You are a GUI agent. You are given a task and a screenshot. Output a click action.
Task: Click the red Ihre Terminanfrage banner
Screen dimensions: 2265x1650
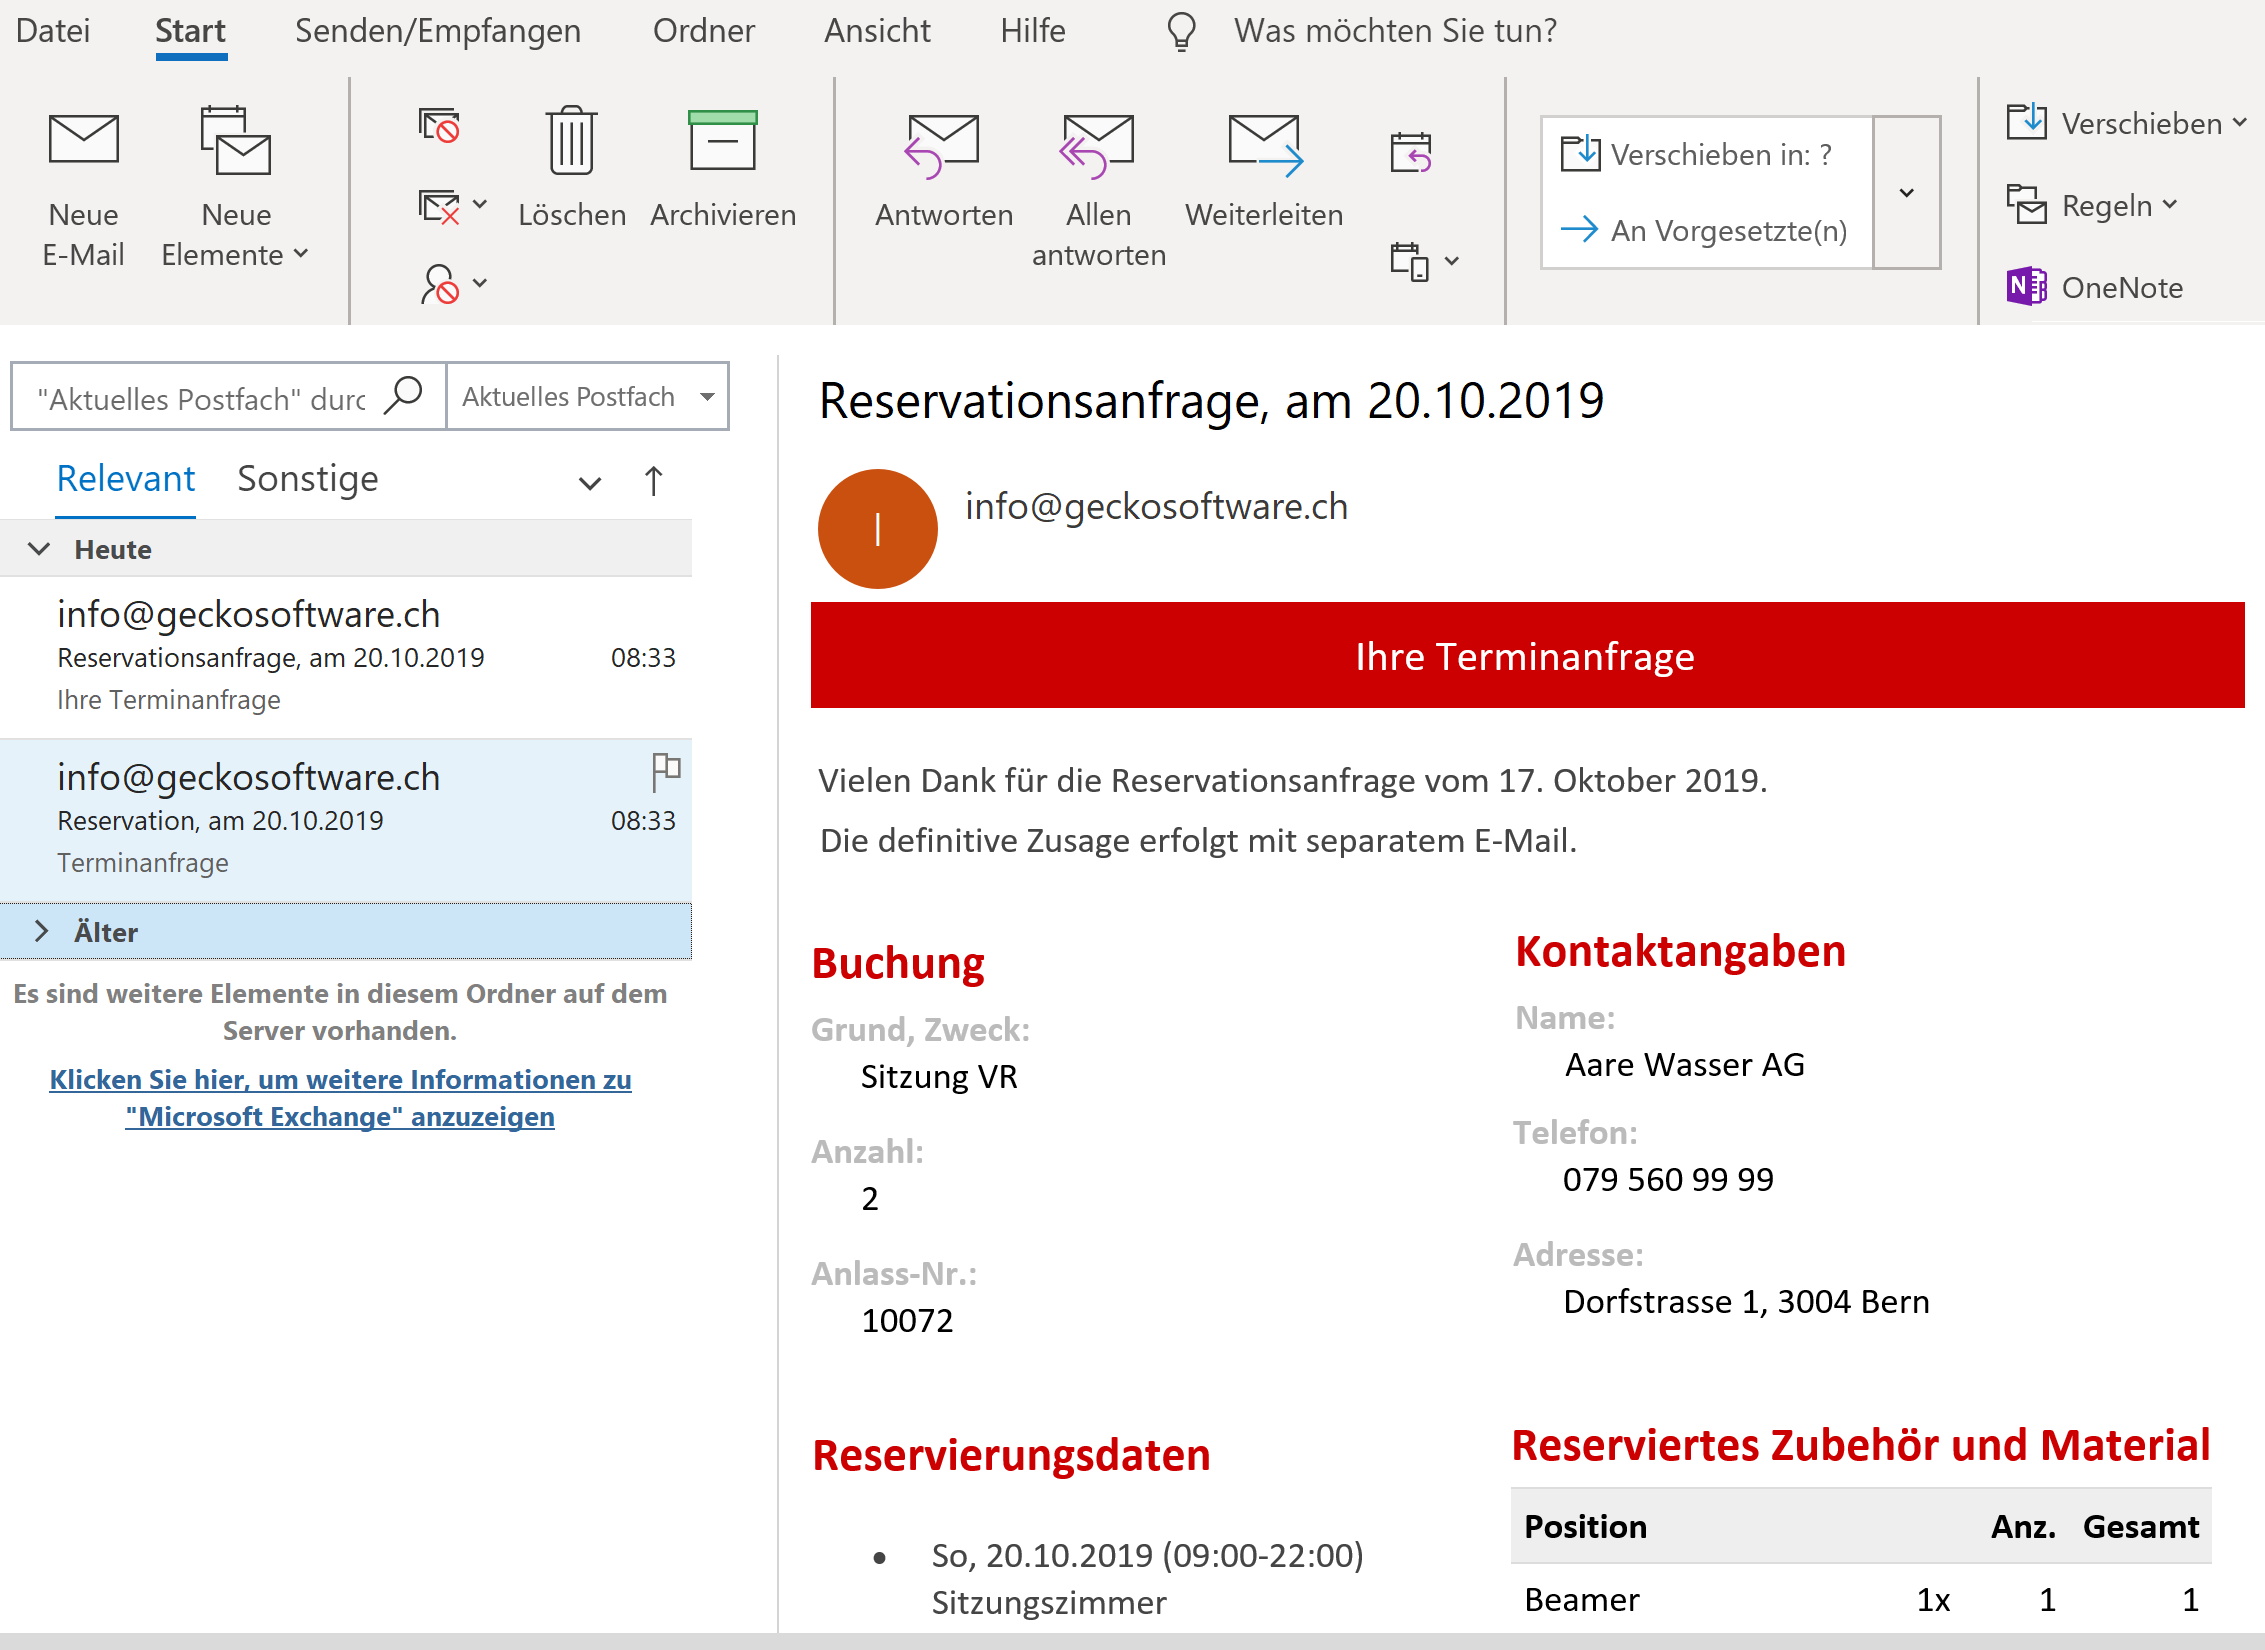pos(1527,656)
